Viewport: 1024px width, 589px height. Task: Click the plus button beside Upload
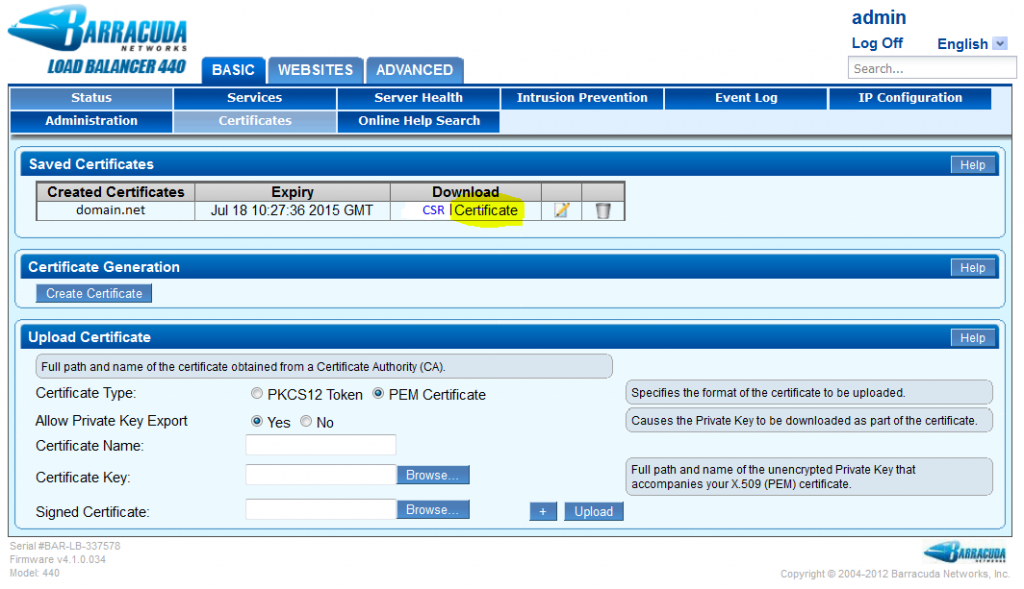point(543,512)
